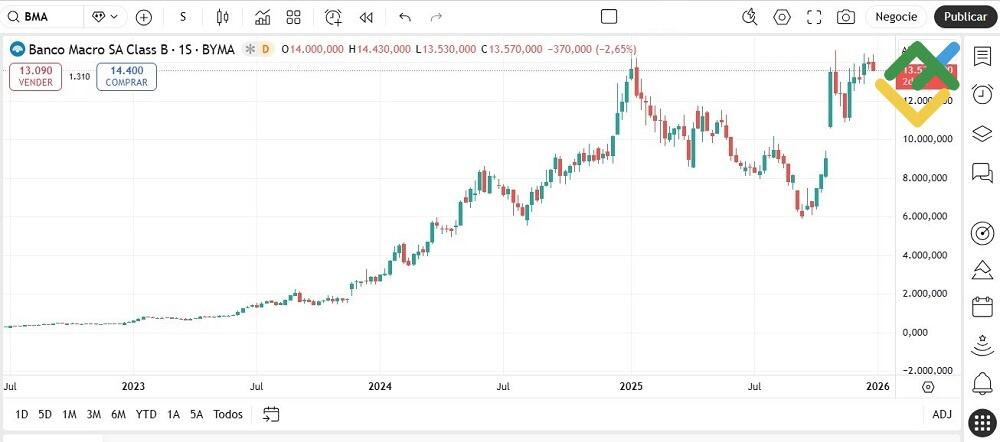Undo the last chart action

click(405, 17)
